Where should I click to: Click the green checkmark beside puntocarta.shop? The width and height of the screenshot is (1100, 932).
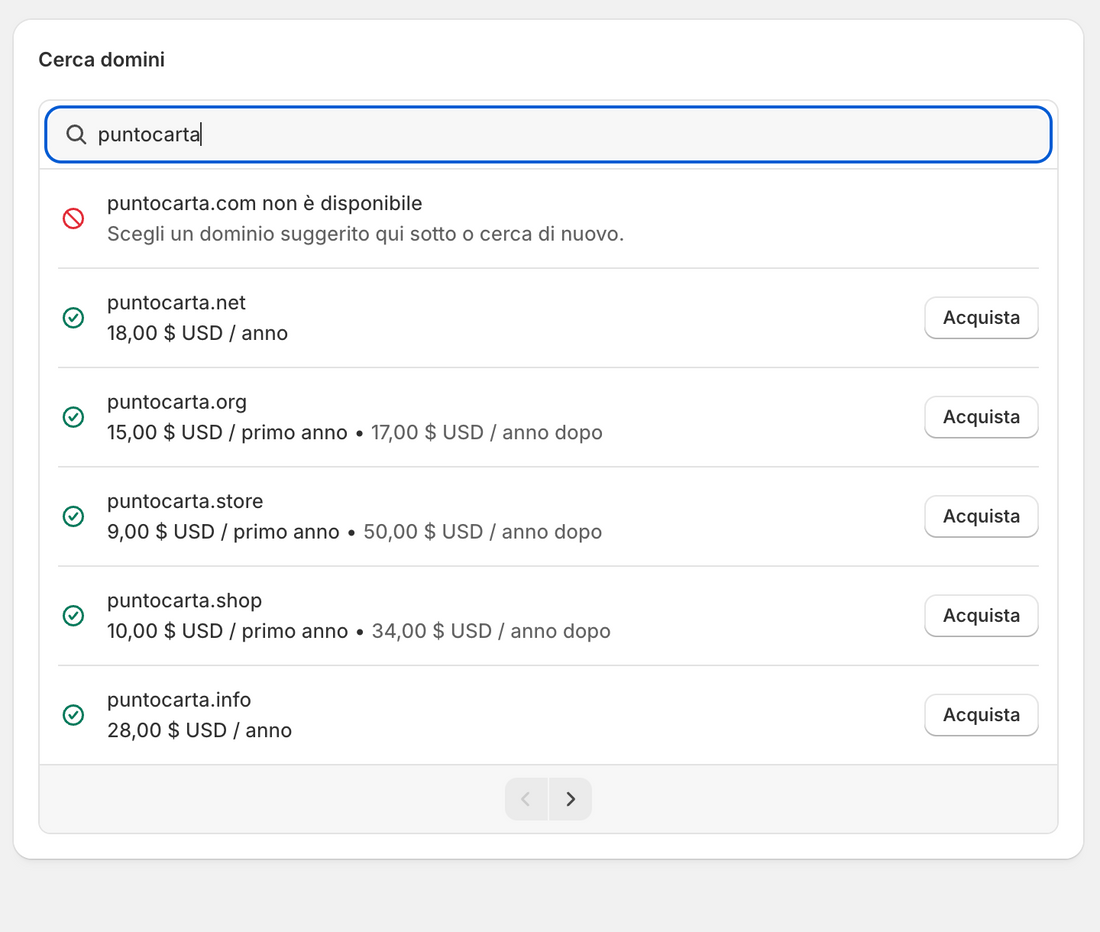pyautogui.click(x=73, y=616)
